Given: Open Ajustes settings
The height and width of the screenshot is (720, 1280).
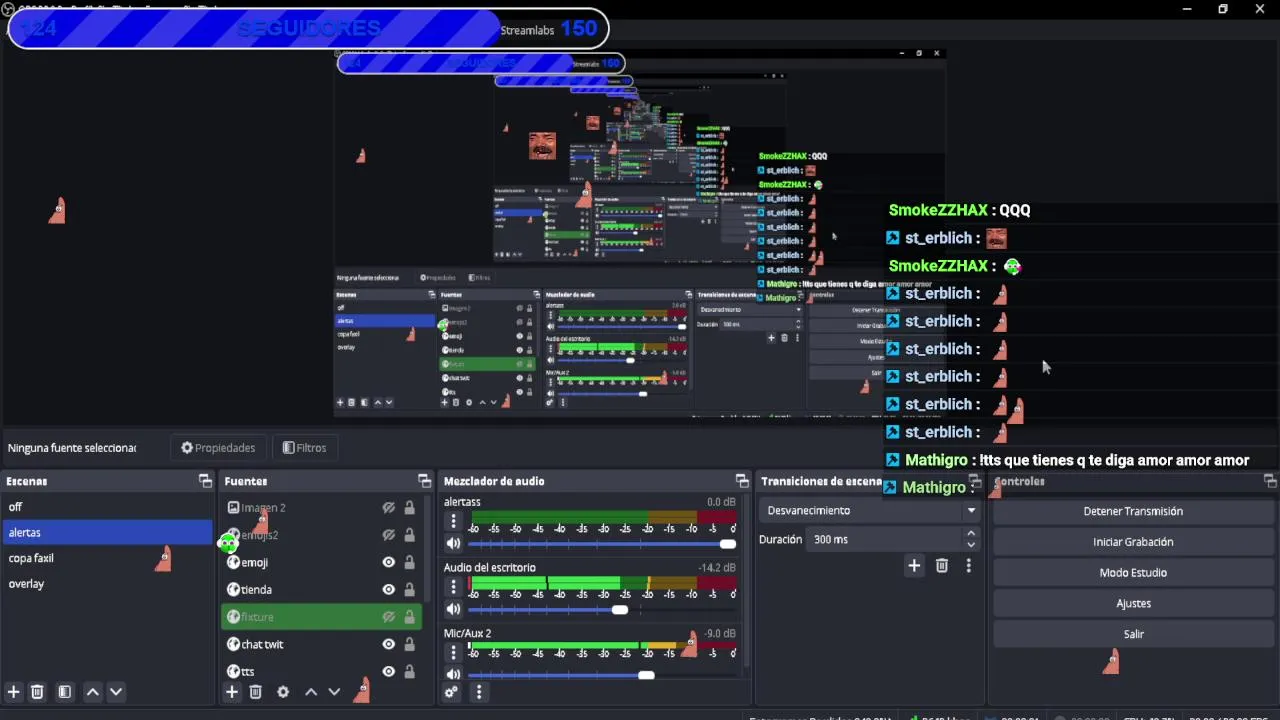Looking at the screenshot, I should (x=1133, y=604).
